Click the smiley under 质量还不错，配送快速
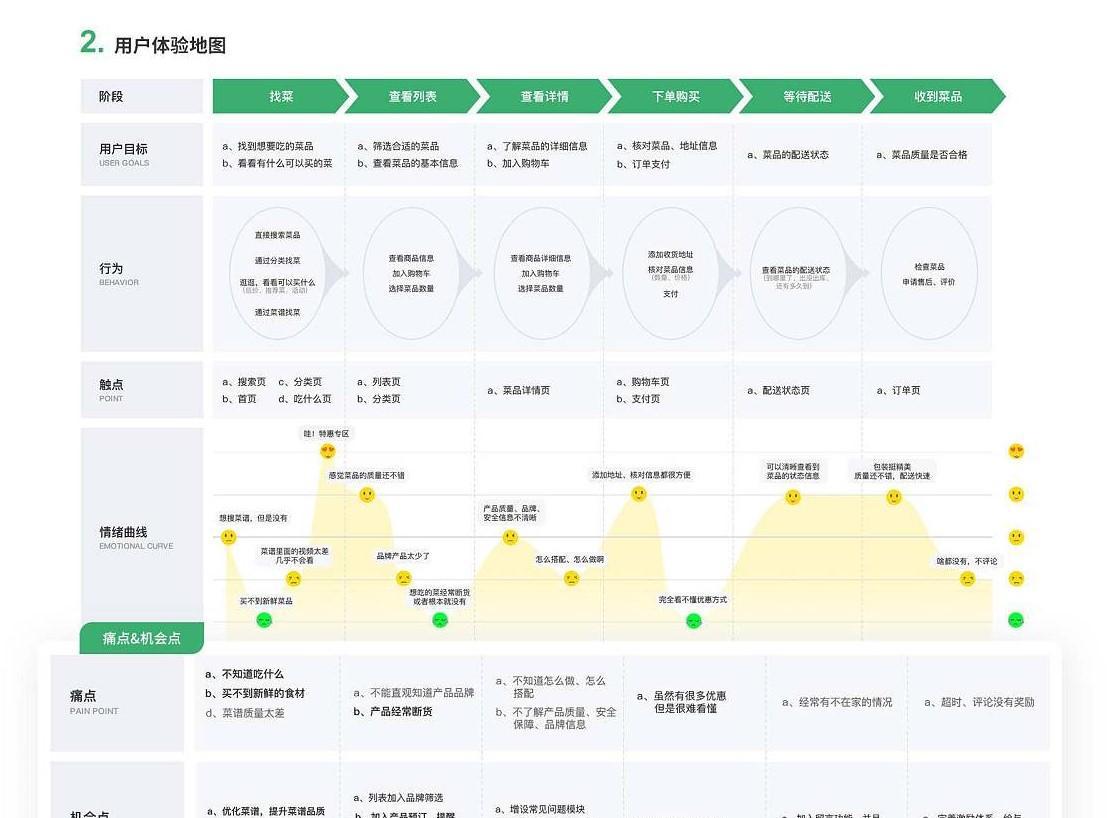Viewport: 1111px width, 818px height. click(x=894, y=497)
